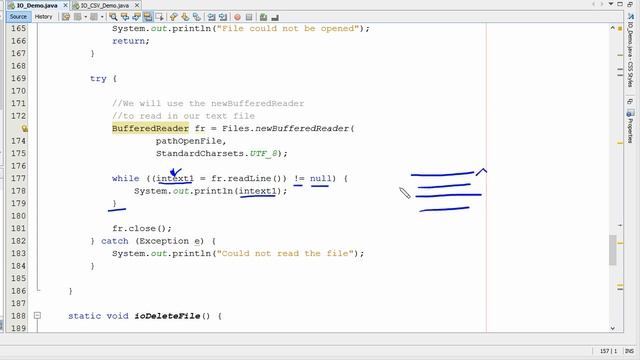Click the restore icon above CSS Styles panel

tap(631, 4)
